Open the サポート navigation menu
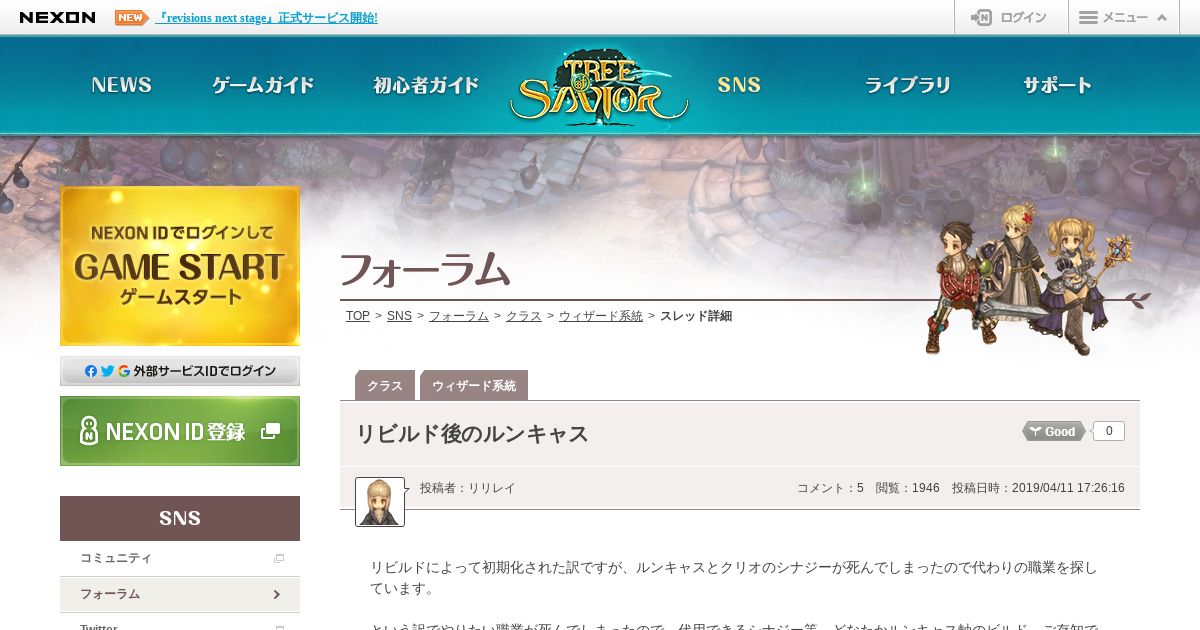Image resolution: width=1200 pixels, height=630 pixels. point(1057,85)
